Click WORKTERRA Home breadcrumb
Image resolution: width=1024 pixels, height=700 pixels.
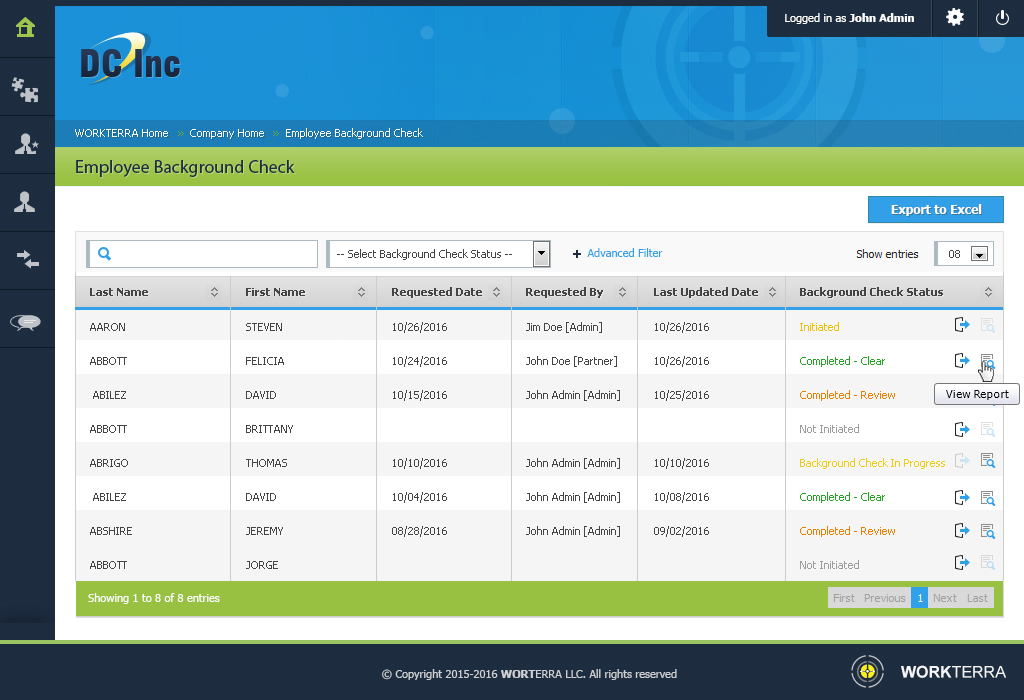pyautogui.click(x=121, y=133)
